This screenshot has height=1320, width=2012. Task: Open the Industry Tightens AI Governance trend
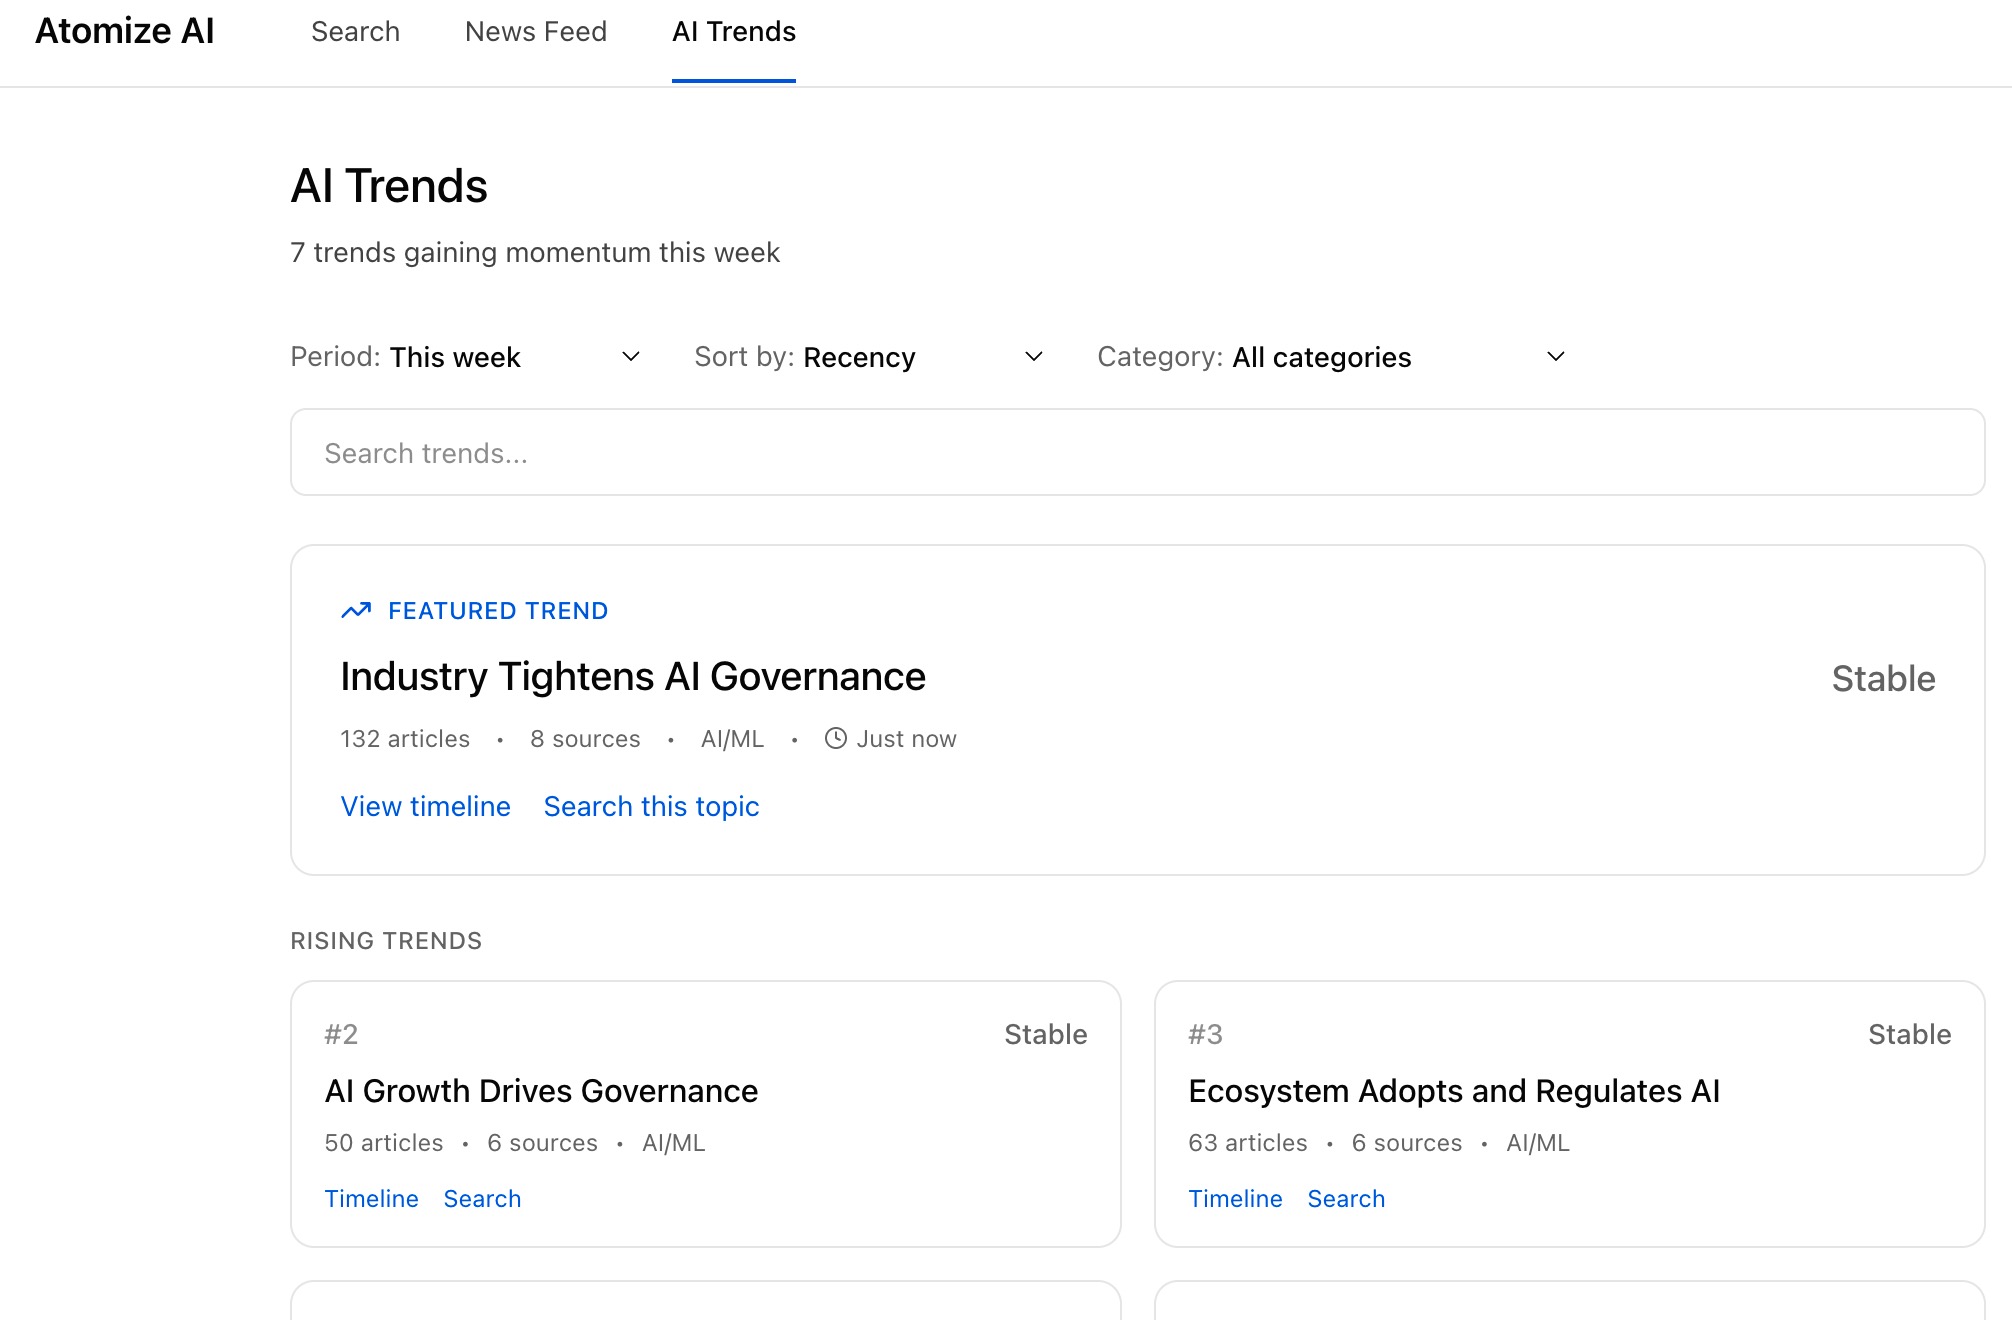point(632,676)
